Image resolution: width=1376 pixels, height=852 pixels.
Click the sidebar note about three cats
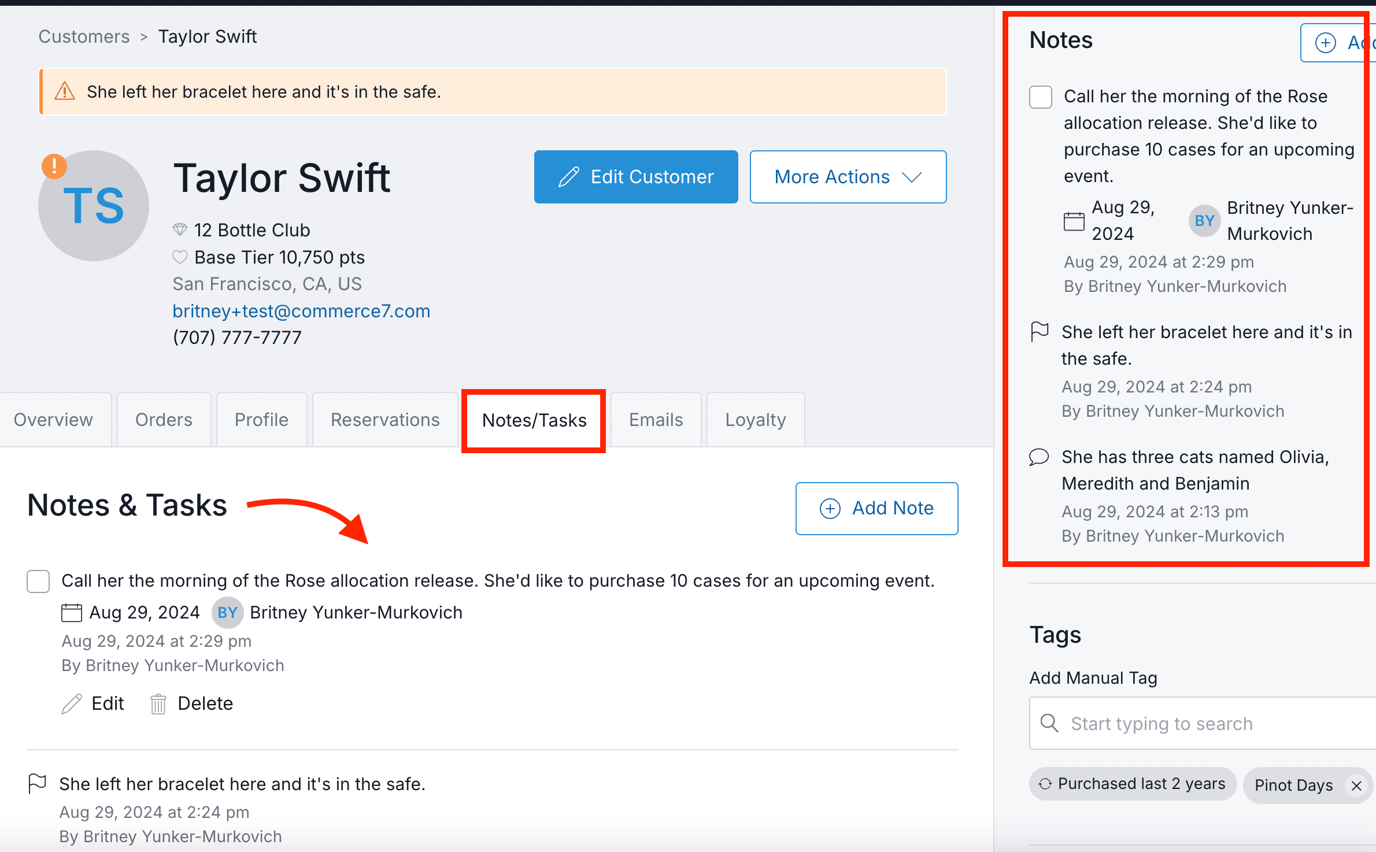(1196, 470)
